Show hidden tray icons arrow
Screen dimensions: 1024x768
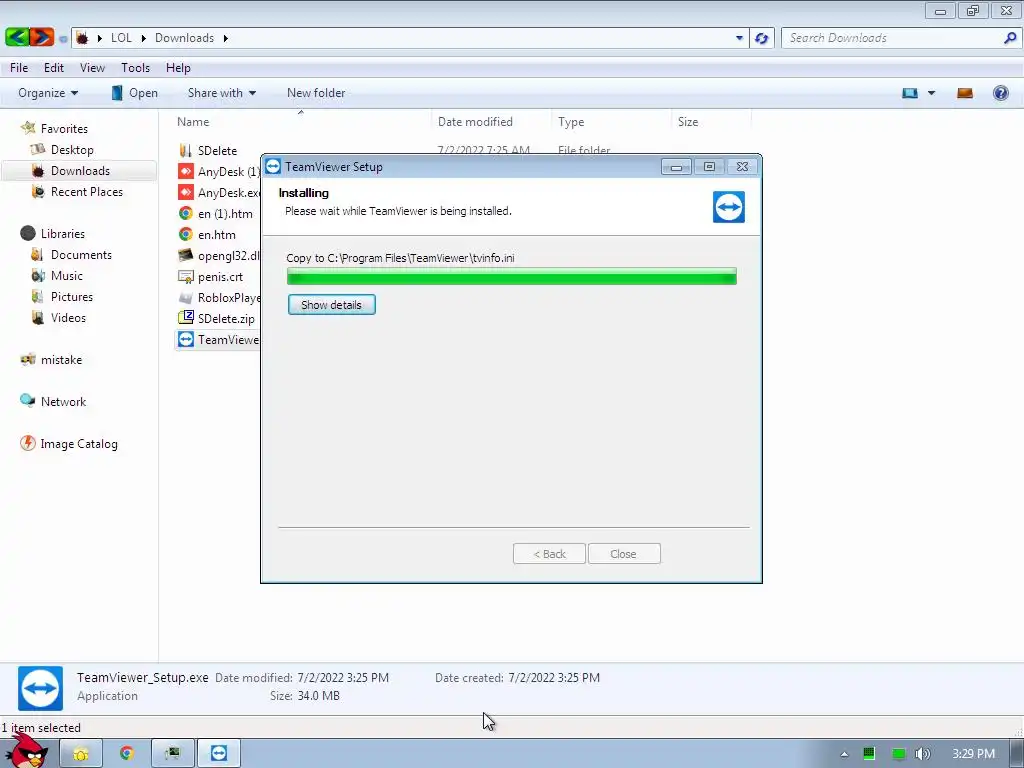tap(844, 754)
